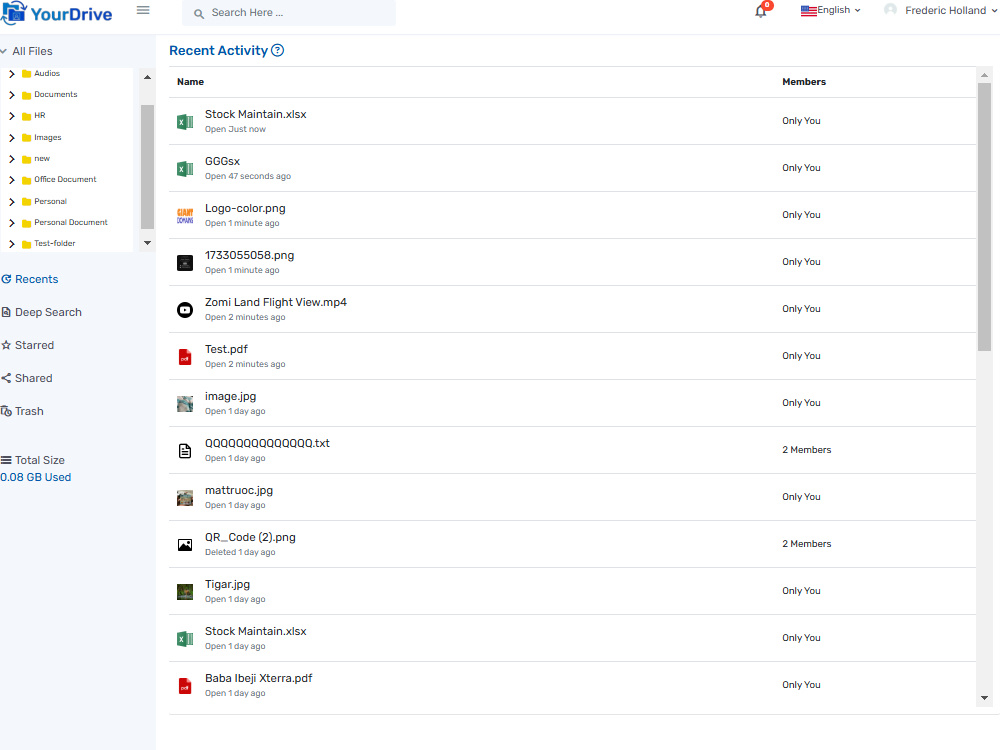The width and height of the screenshot is (1000, 750).
Task: Open the Shared section
Action: 27,378
